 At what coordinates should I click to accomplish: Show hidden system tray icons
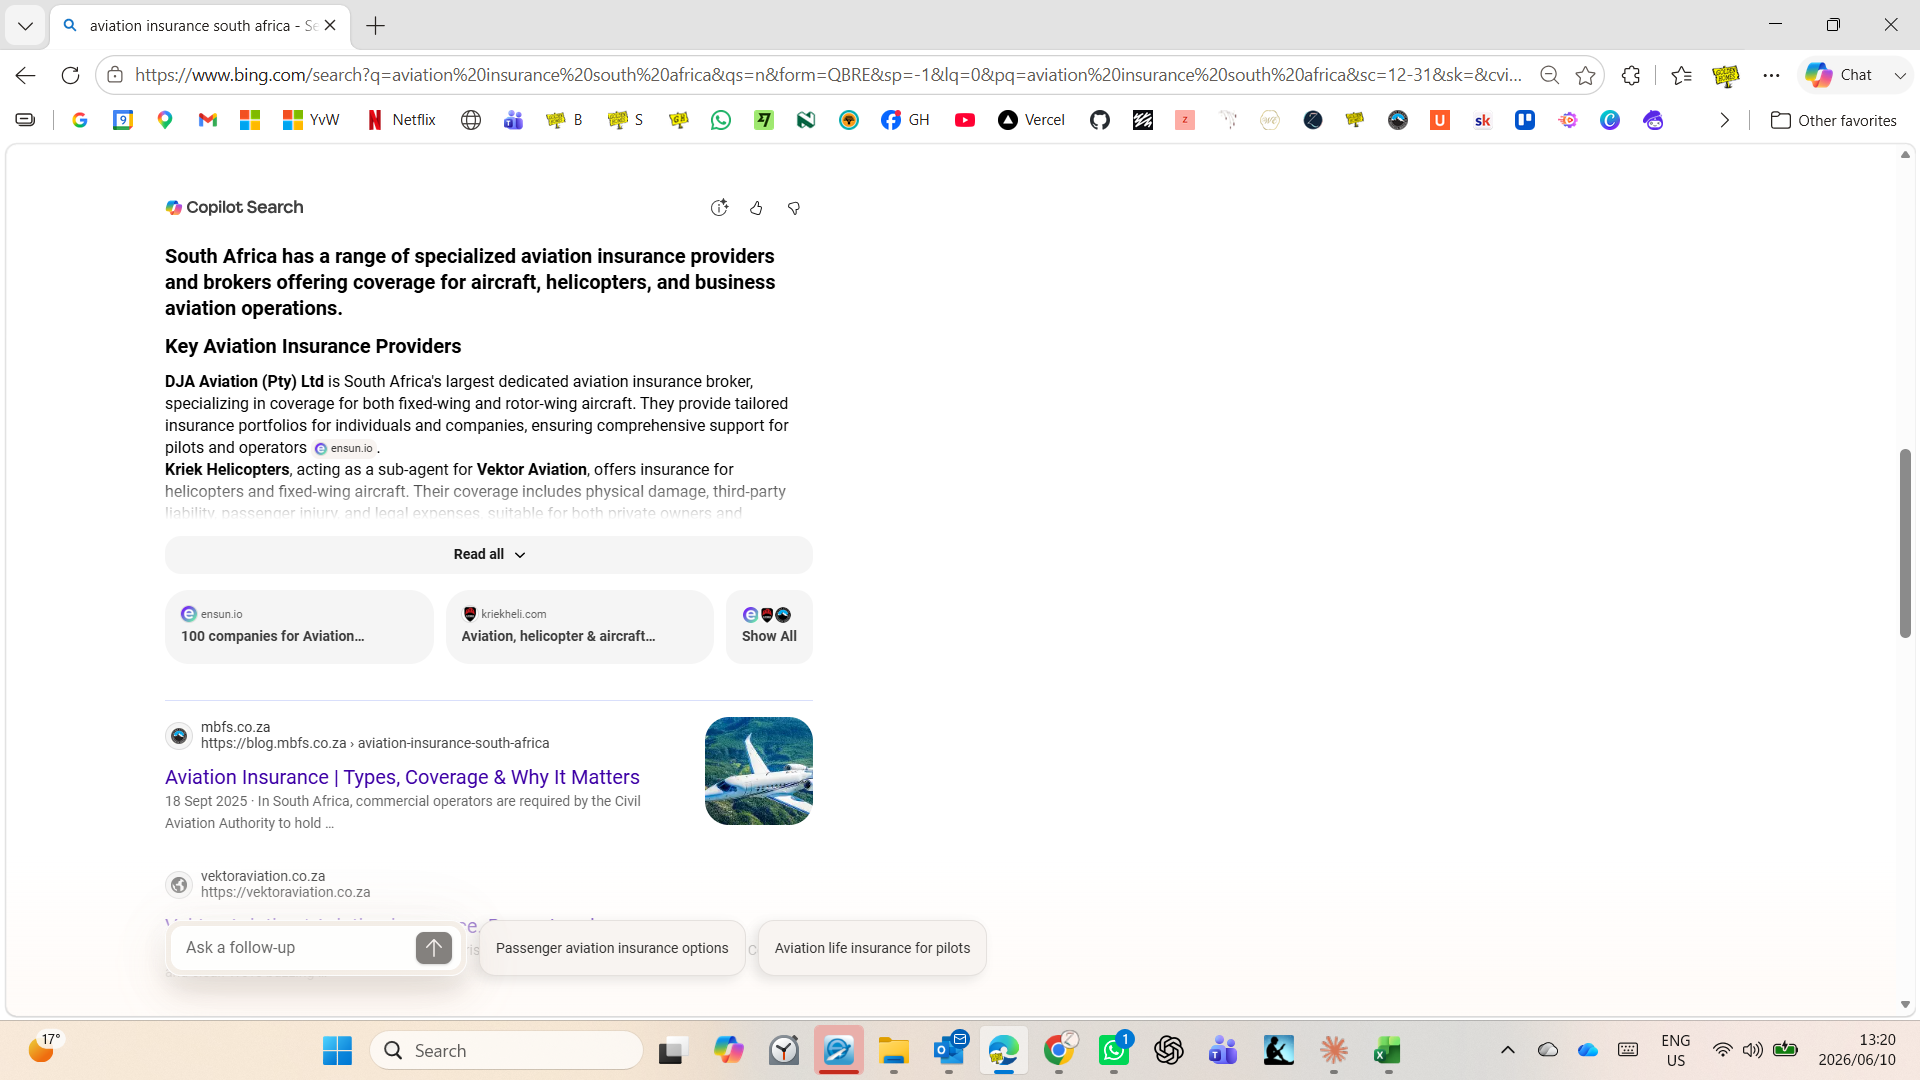(1508, 1050)
